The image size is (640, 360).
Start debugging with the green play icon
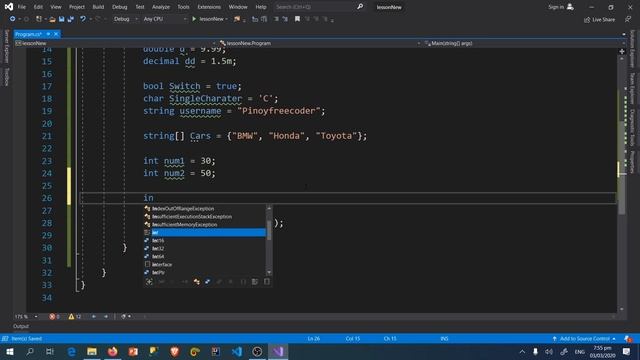coord(194,19)
